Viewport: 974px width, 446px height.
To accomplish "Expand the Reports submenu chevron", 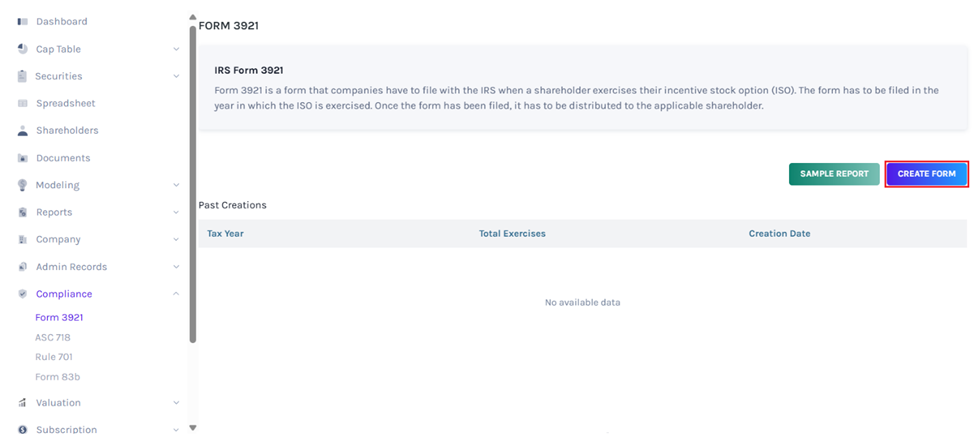I will 176,212.
